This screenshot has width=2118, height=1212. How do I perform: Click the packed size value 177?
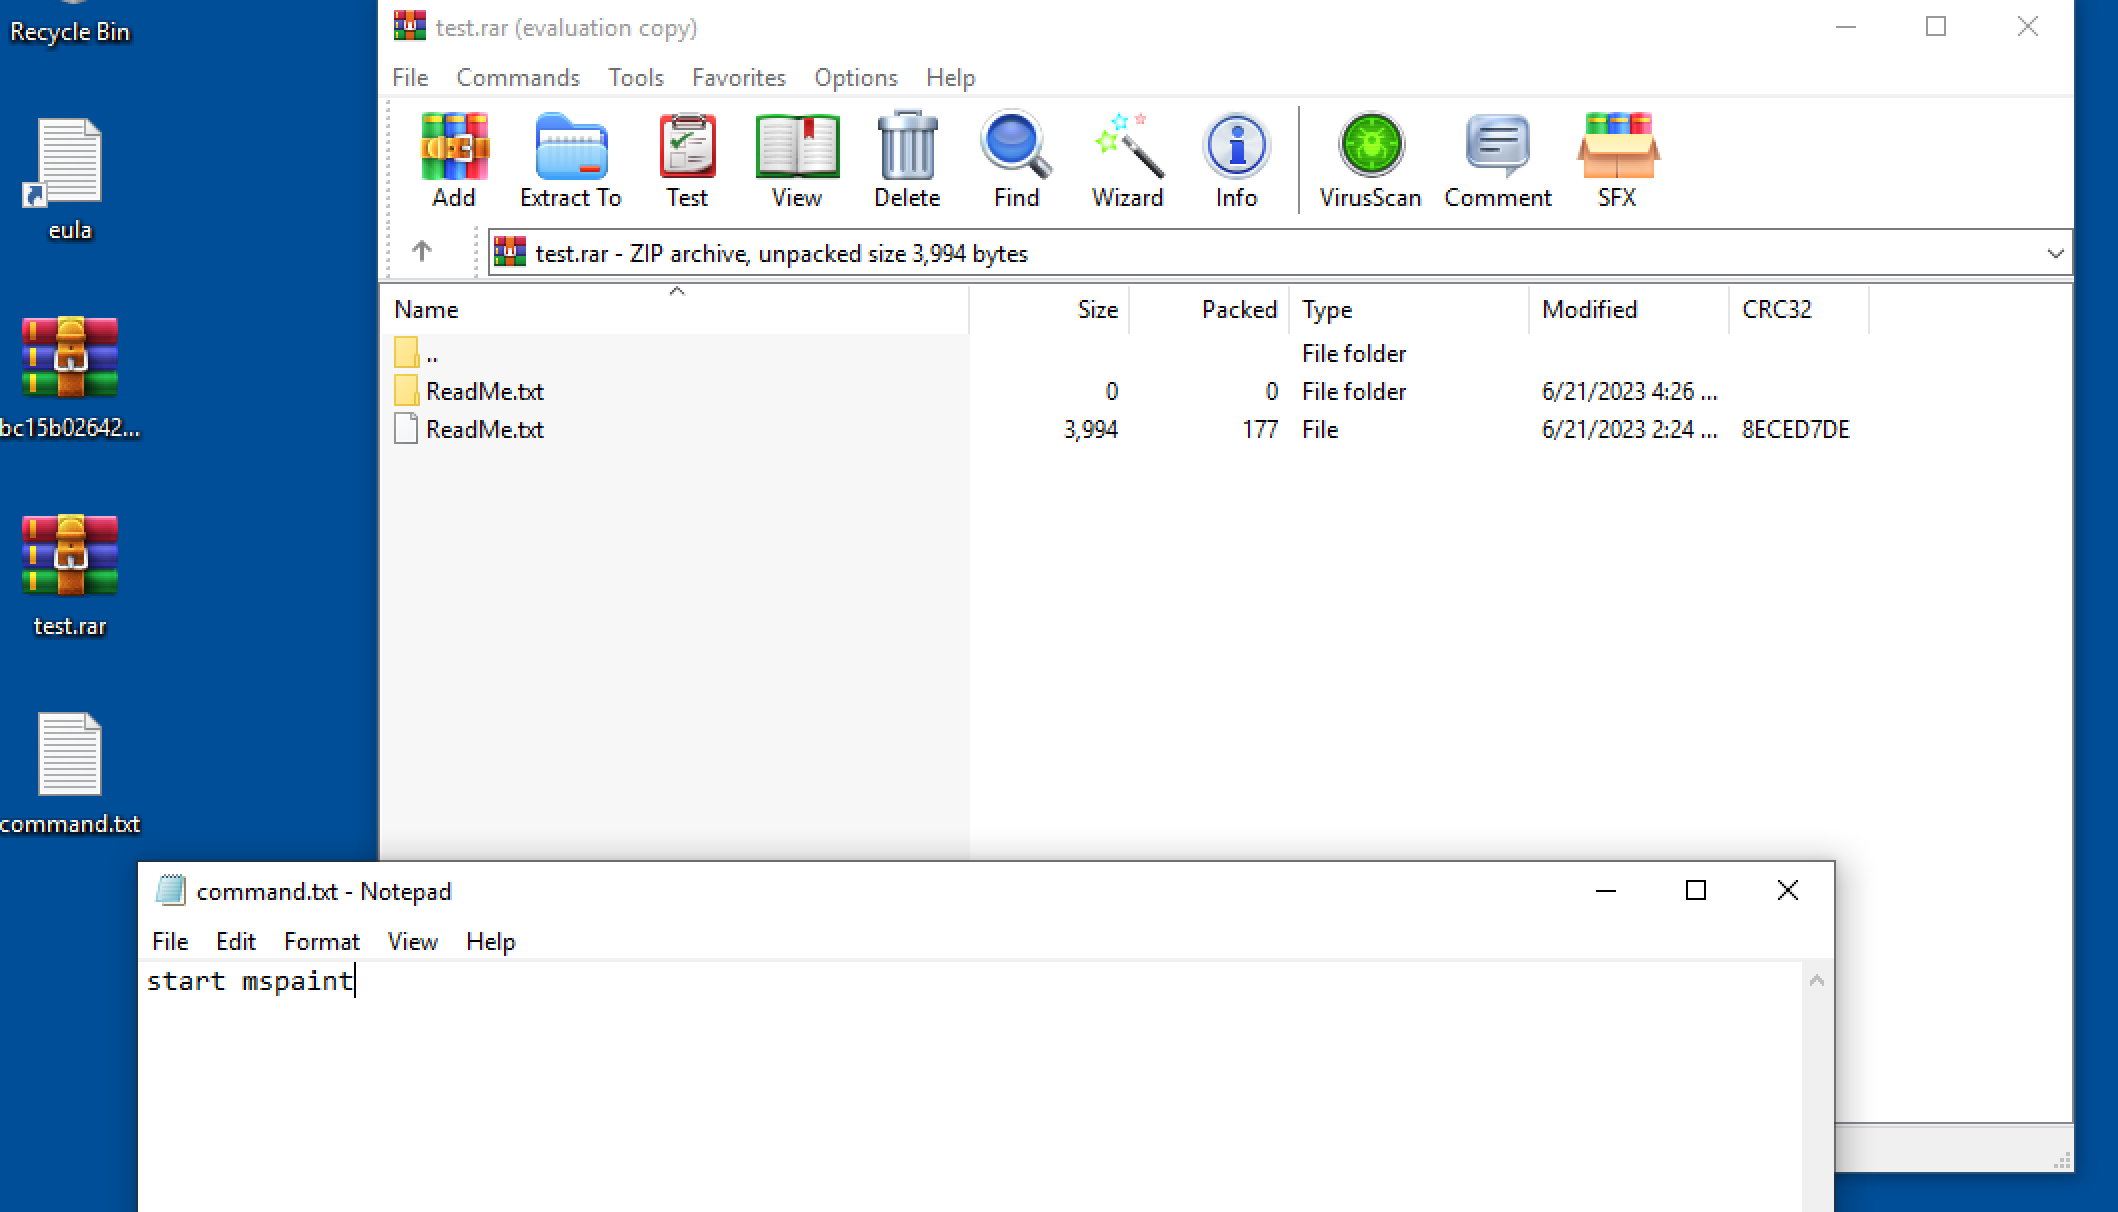point(1260,429)
